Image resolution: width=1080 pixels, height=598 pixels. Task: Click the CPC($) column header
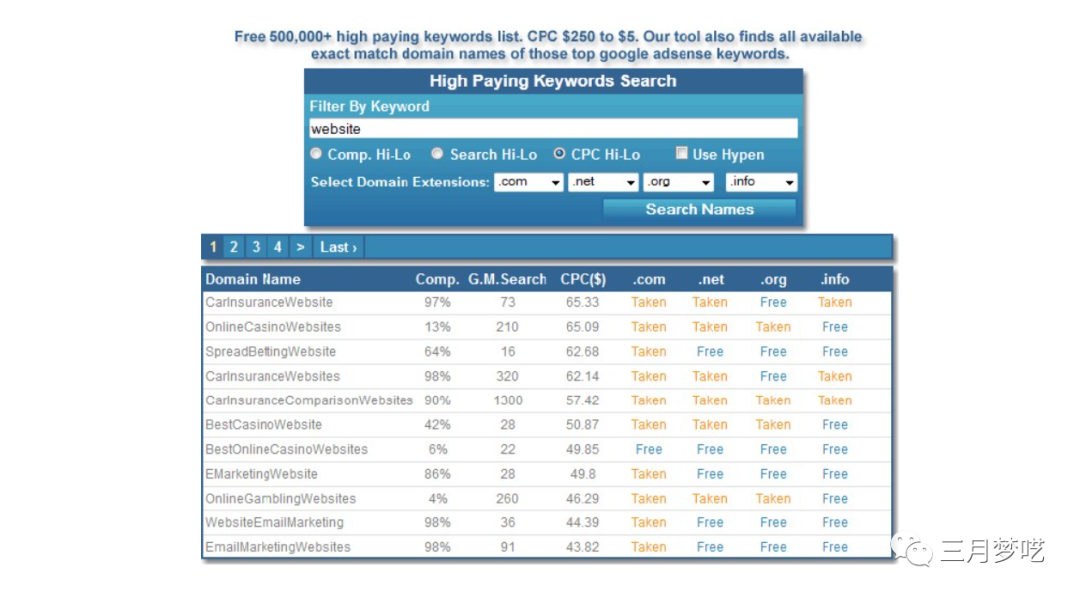[x=583, y=279]
